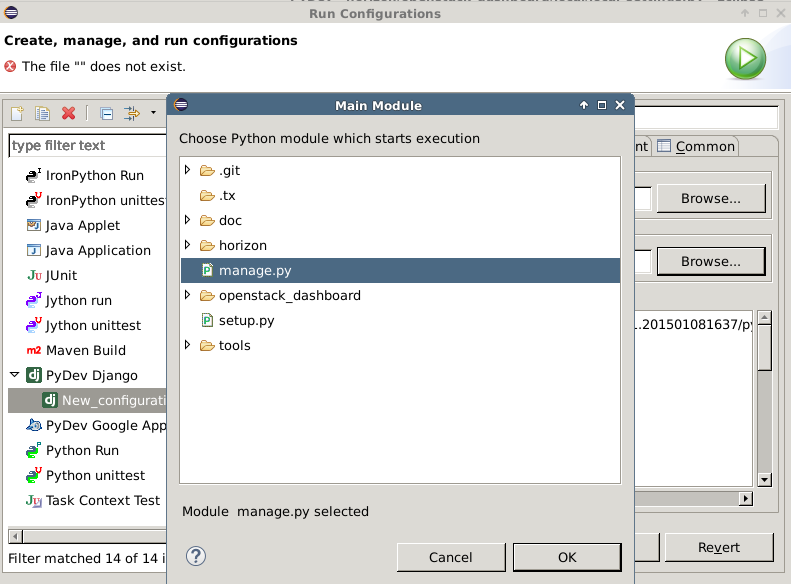Close the Main Module dialog

pos(620,105)
